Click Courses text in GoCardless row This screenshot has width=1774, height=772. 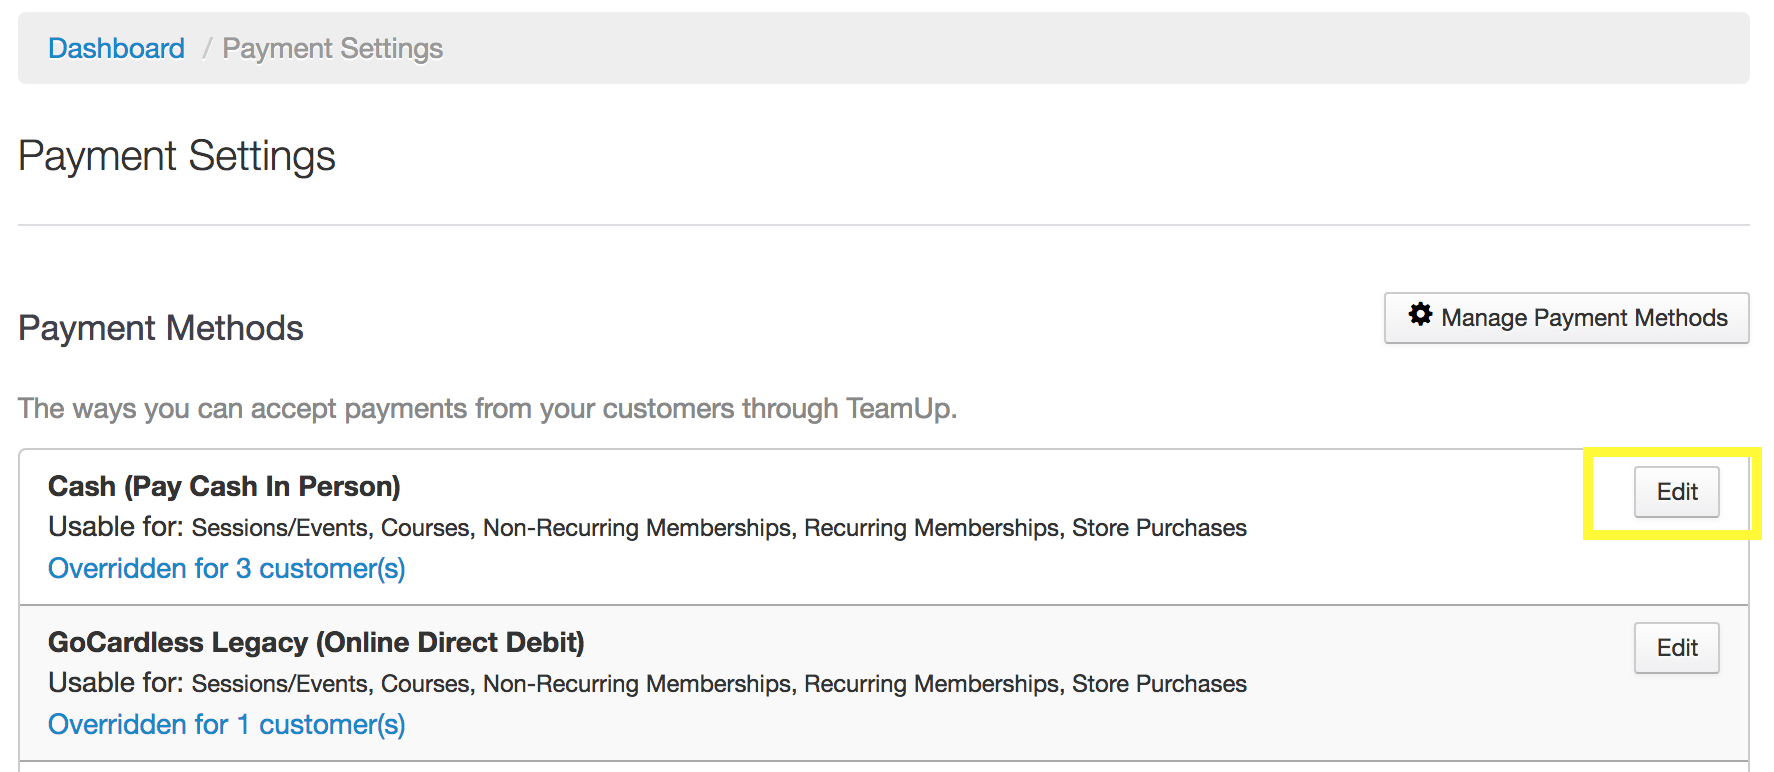(x=425, y=684)
